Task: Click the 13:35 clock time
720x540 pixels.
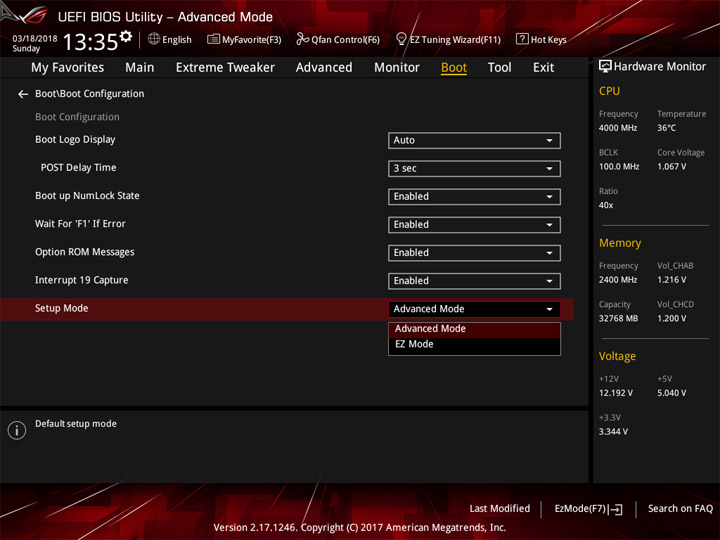Action: tap(90, 42)
